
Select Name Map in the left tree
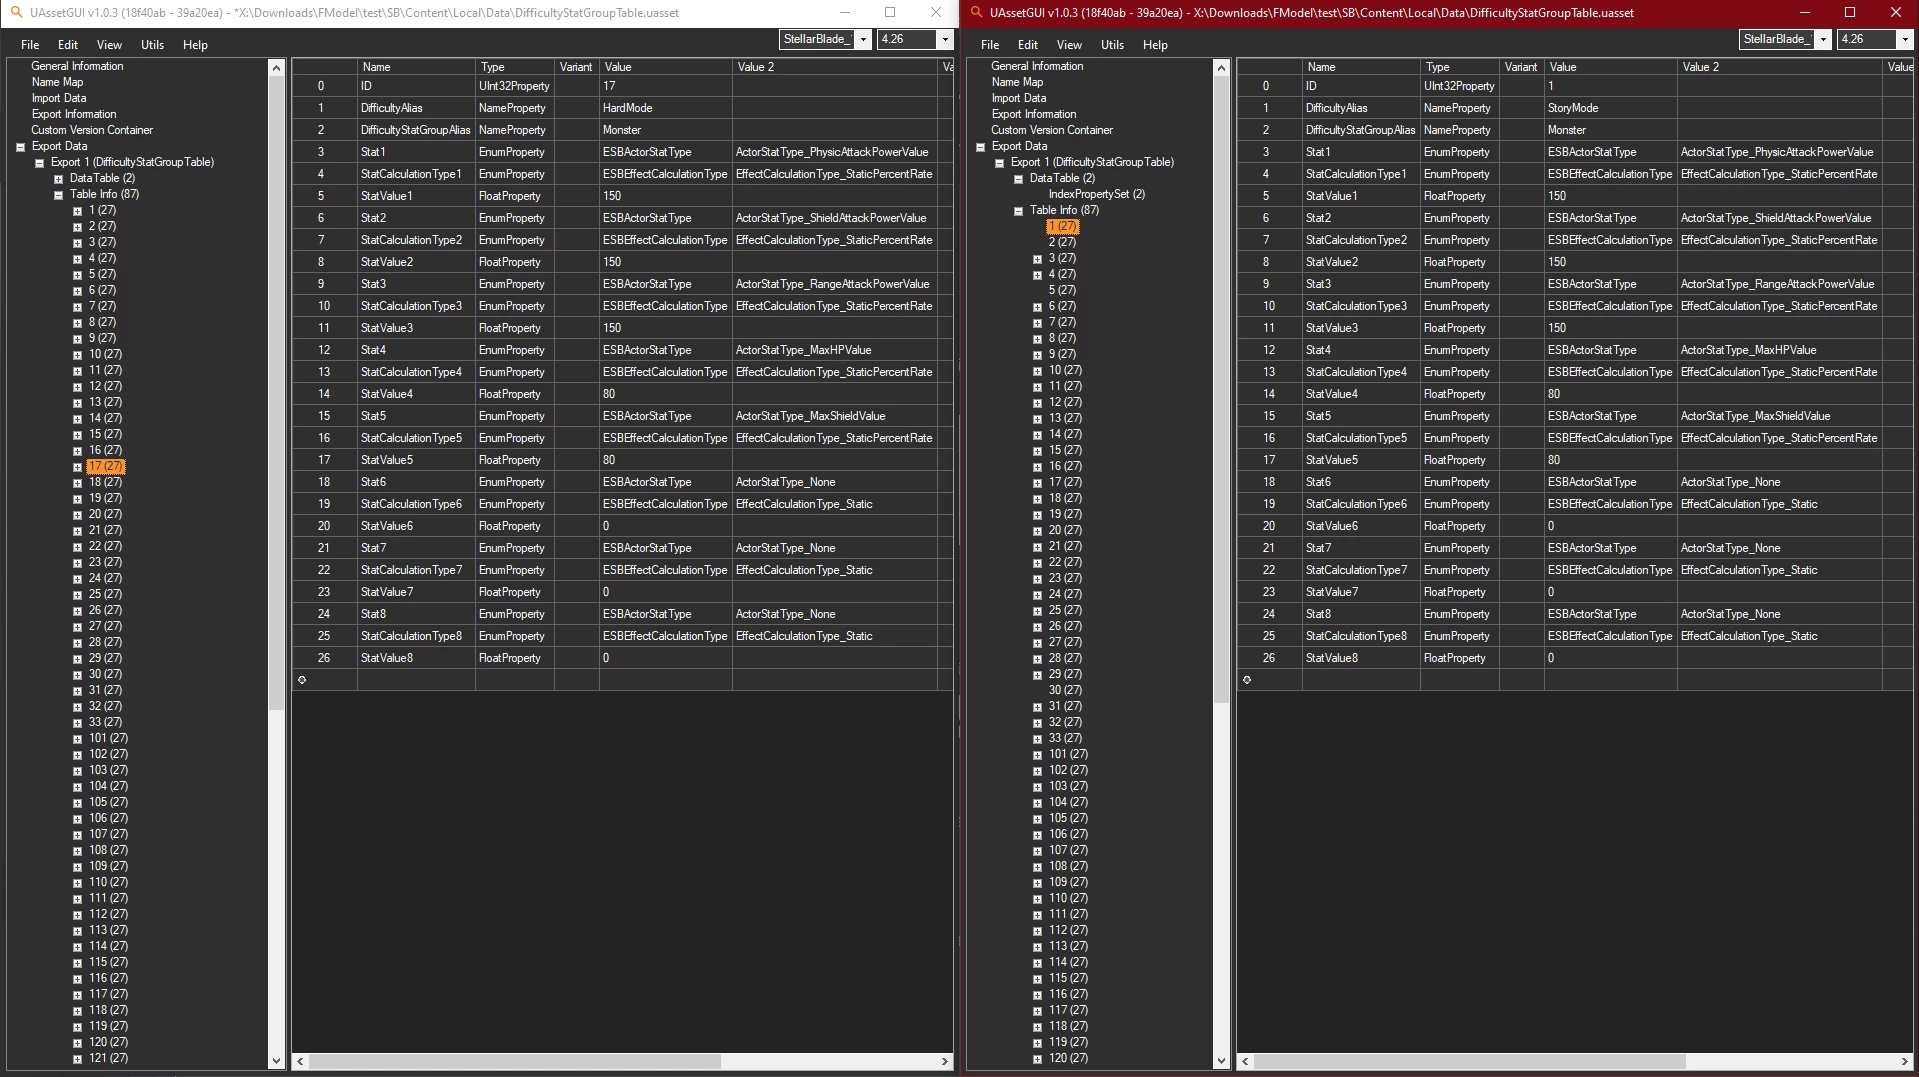pyautogui.click(x=57, y=82)
